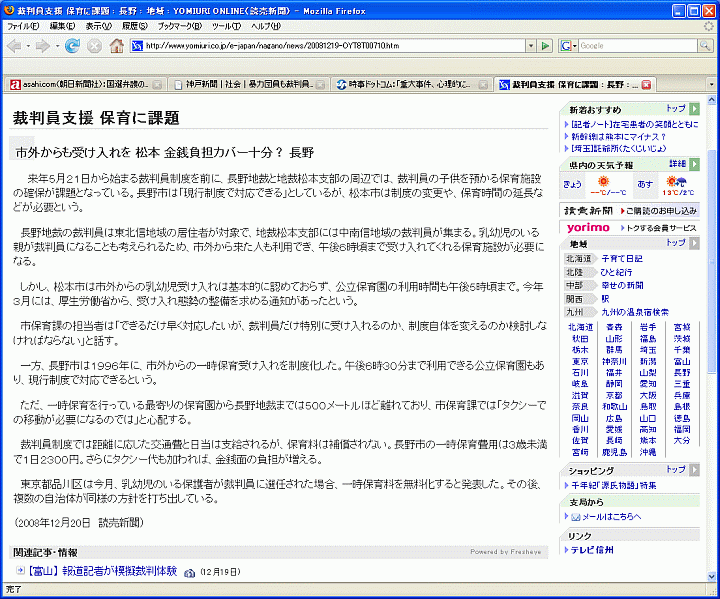Close the 時事ドットコム tab
The width and height of the screenshot is (720, 599).
[x=483, y=85]
